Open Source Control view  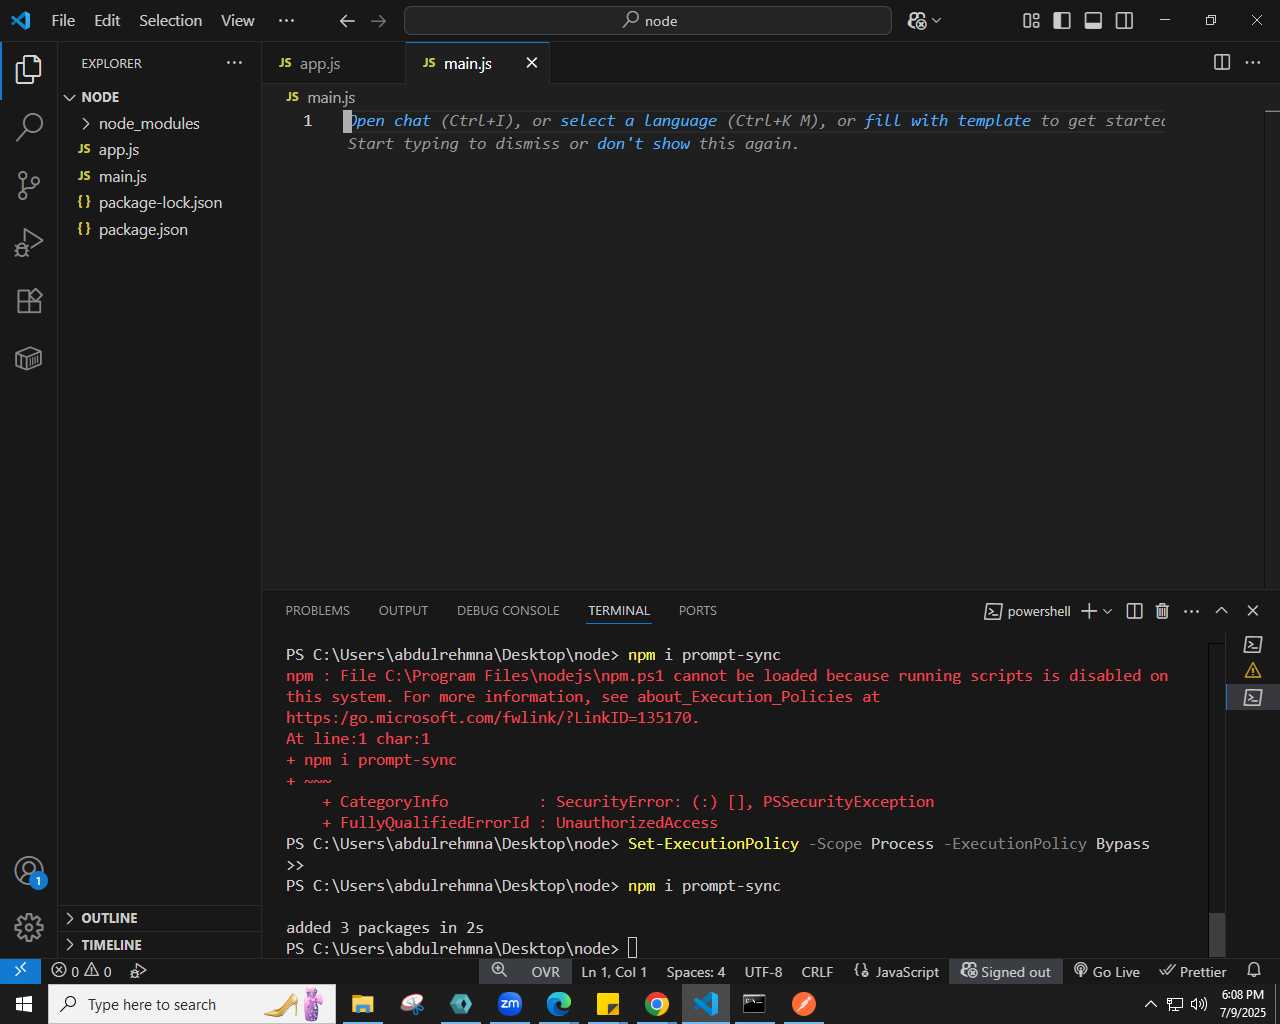29,185
